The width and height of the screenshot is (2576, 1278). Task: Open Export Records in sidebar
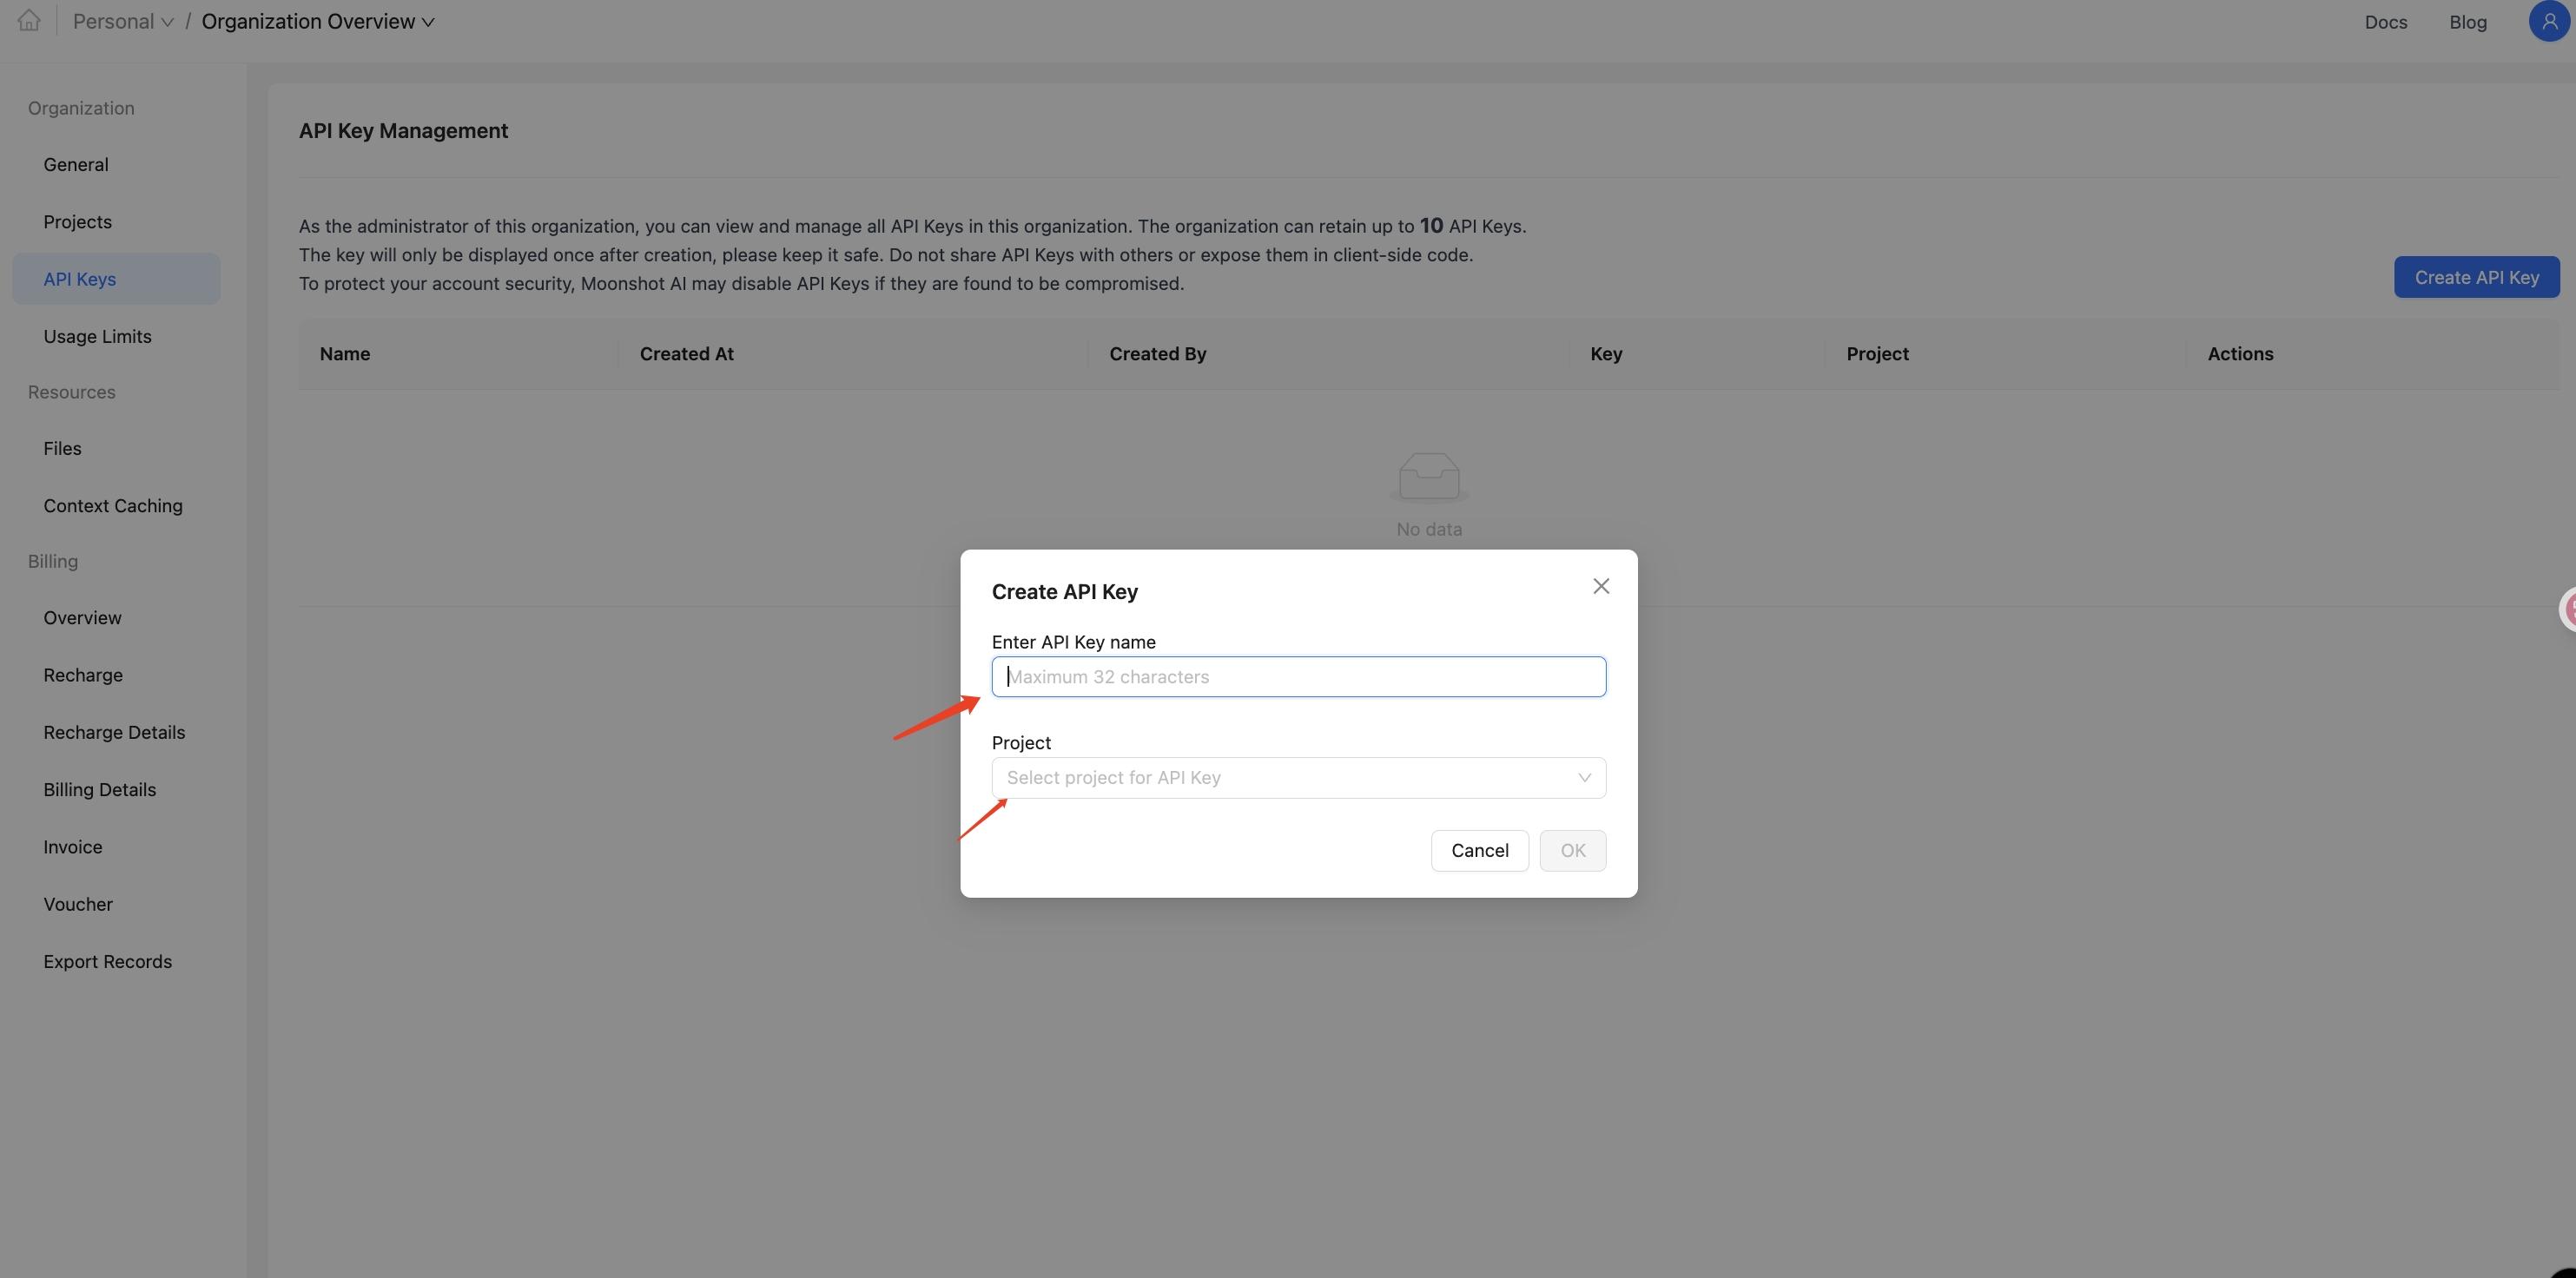pyautogui.click(x=107, y=962)
